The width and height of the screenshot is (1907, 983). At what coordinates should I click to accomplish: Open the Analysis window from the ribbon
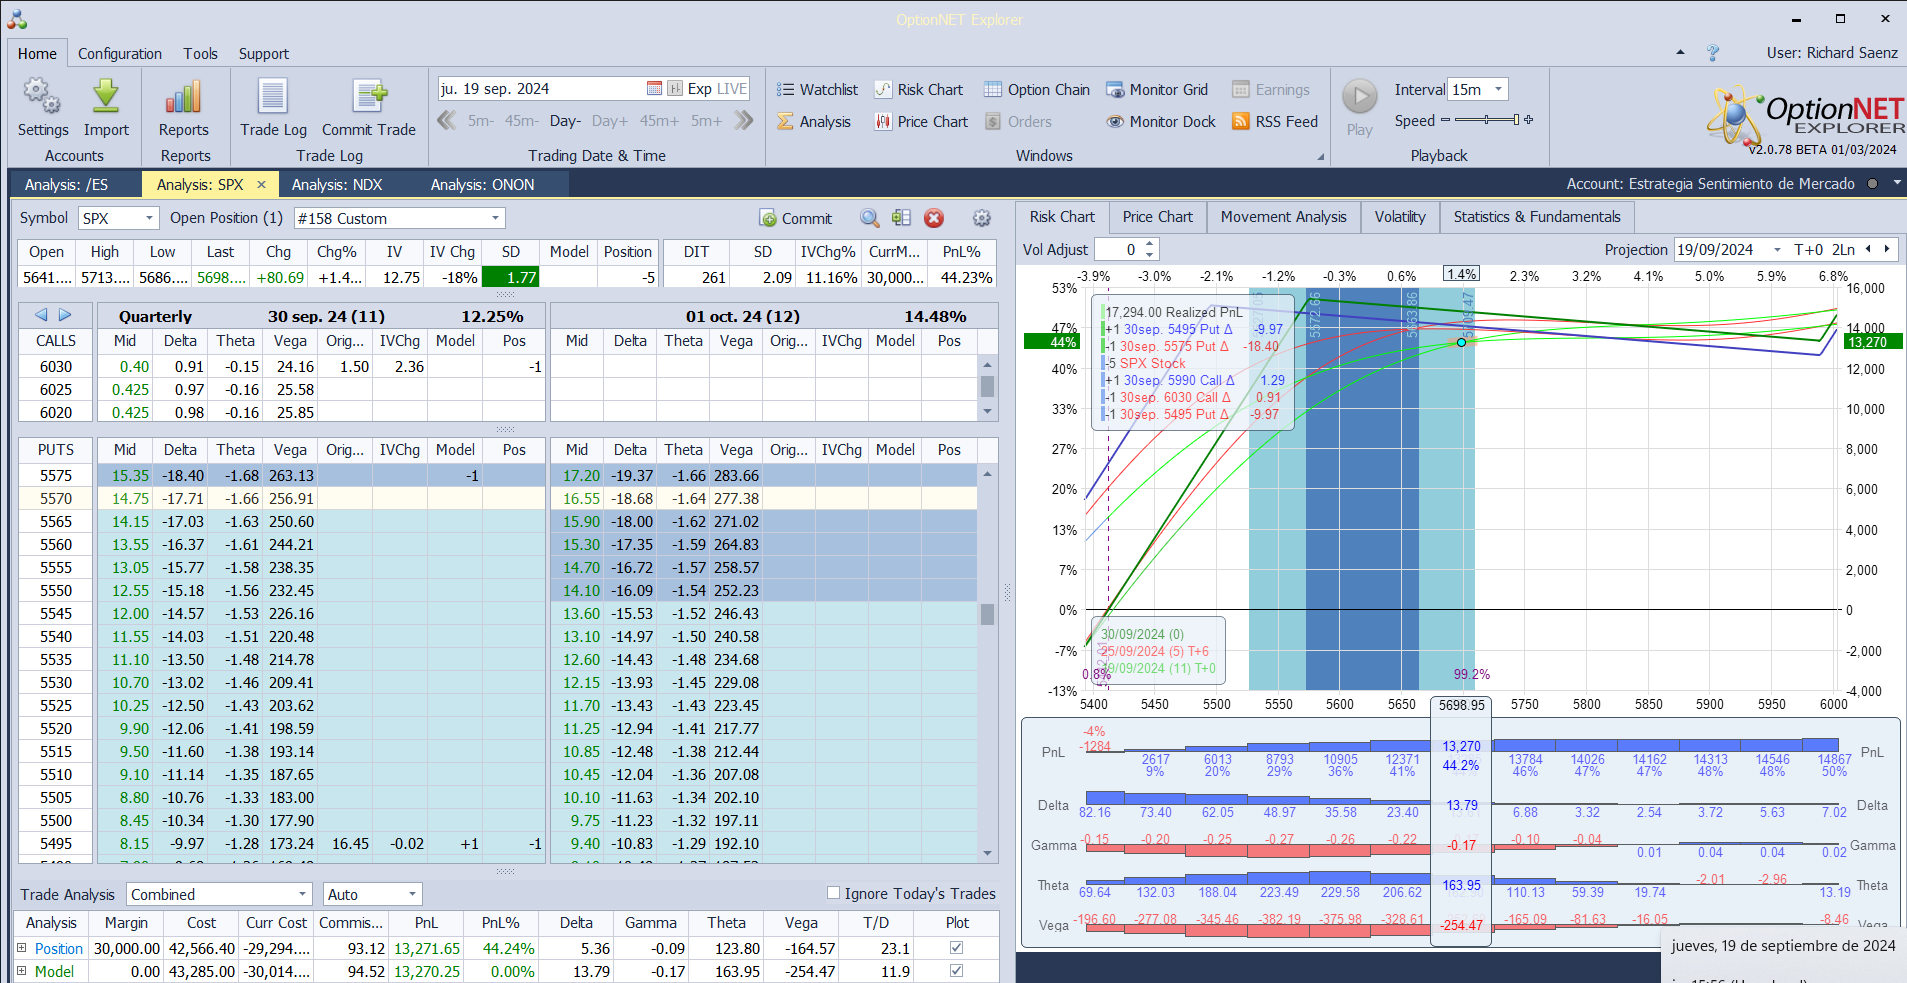coord(814,122)
